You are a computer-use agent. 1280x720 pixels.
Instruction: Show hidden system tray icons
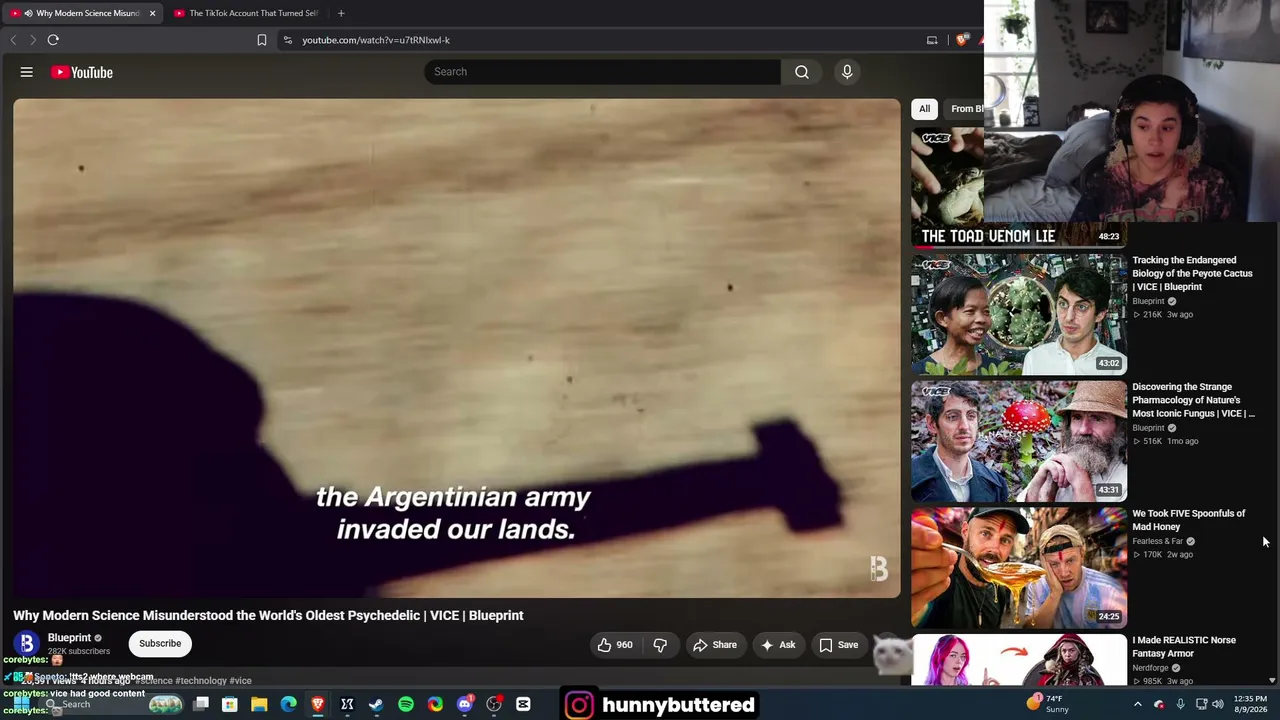[x=1137, y=704]
